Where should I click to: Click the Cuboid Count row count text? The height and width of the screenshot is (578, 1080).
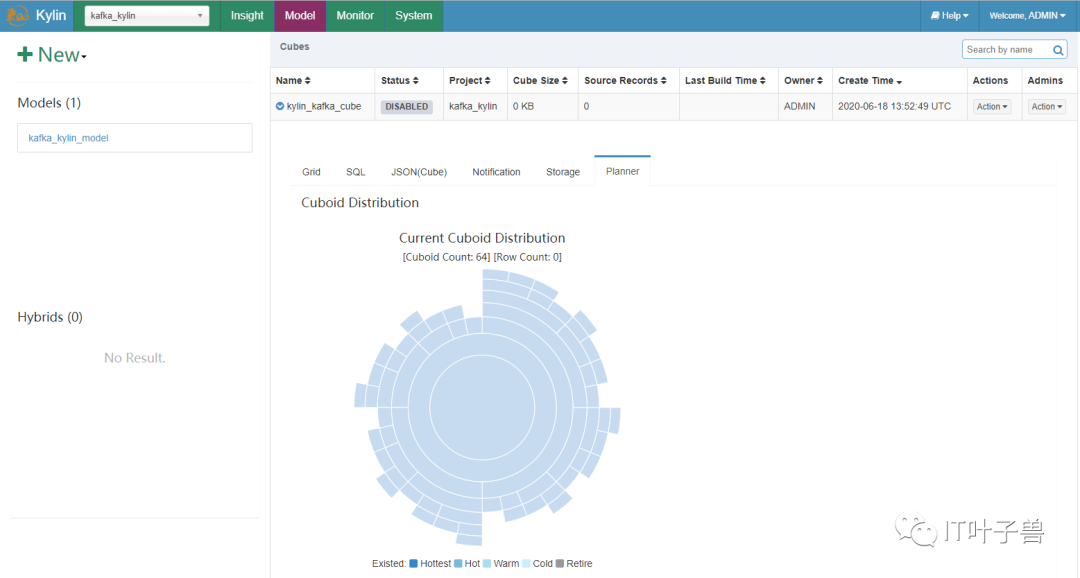(482, 257)
